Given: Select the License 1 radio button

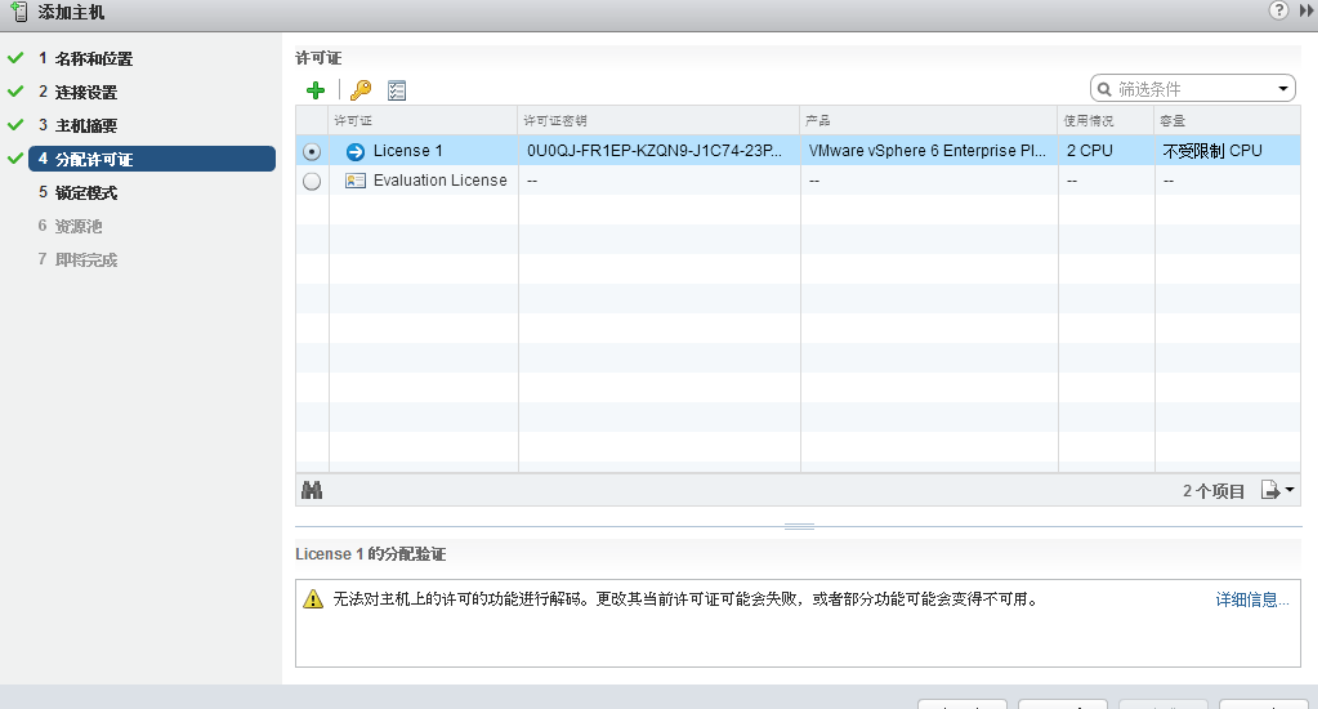Looking at the screenshot, I should point(312,152).
